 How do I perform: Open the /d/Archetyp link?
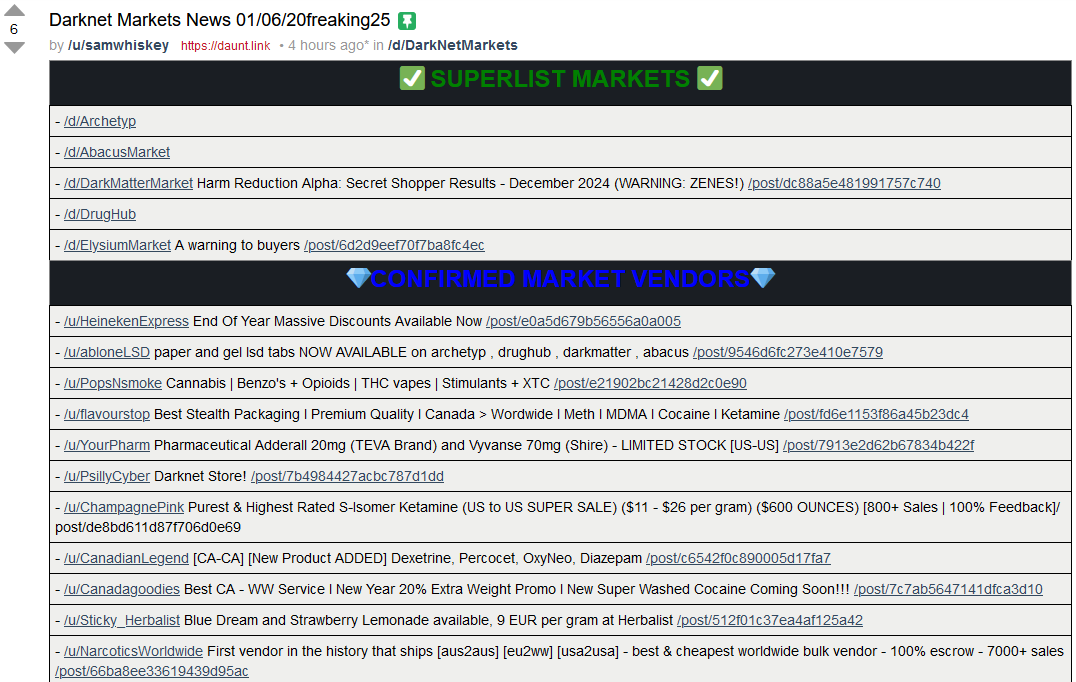pos(100,121)
